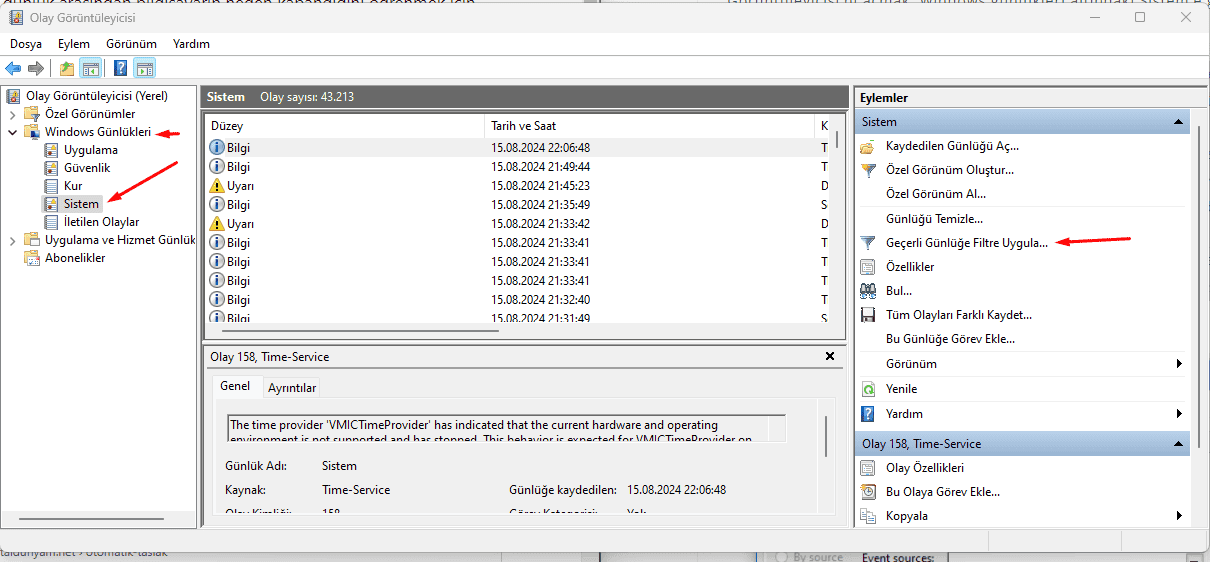Select the Güvenlik log in tree
This screenshot has width=1210, height=562.
(x=87, y=168)
